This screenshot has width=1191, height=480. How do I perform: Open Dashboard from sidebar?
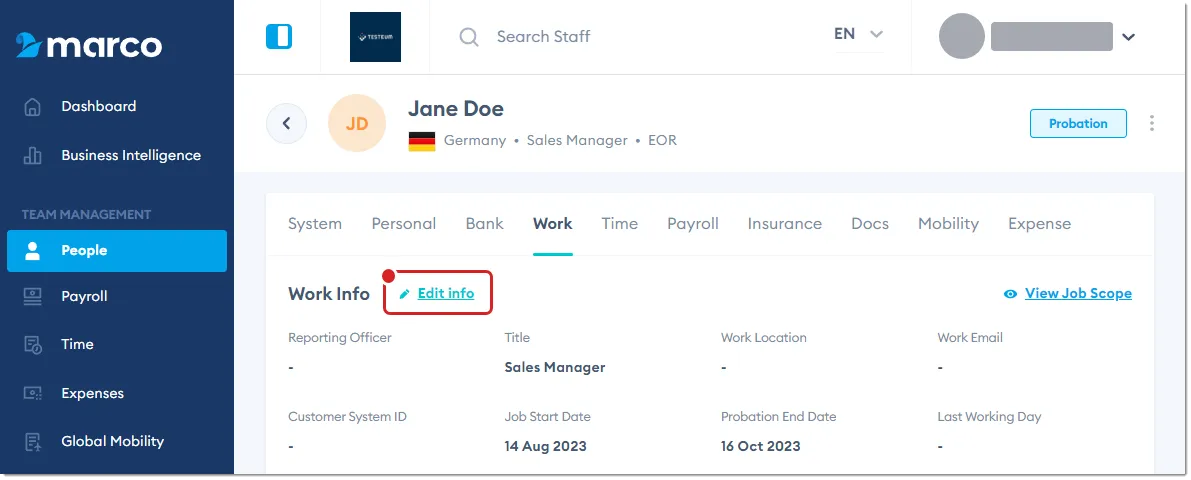[x=99, y=106]
